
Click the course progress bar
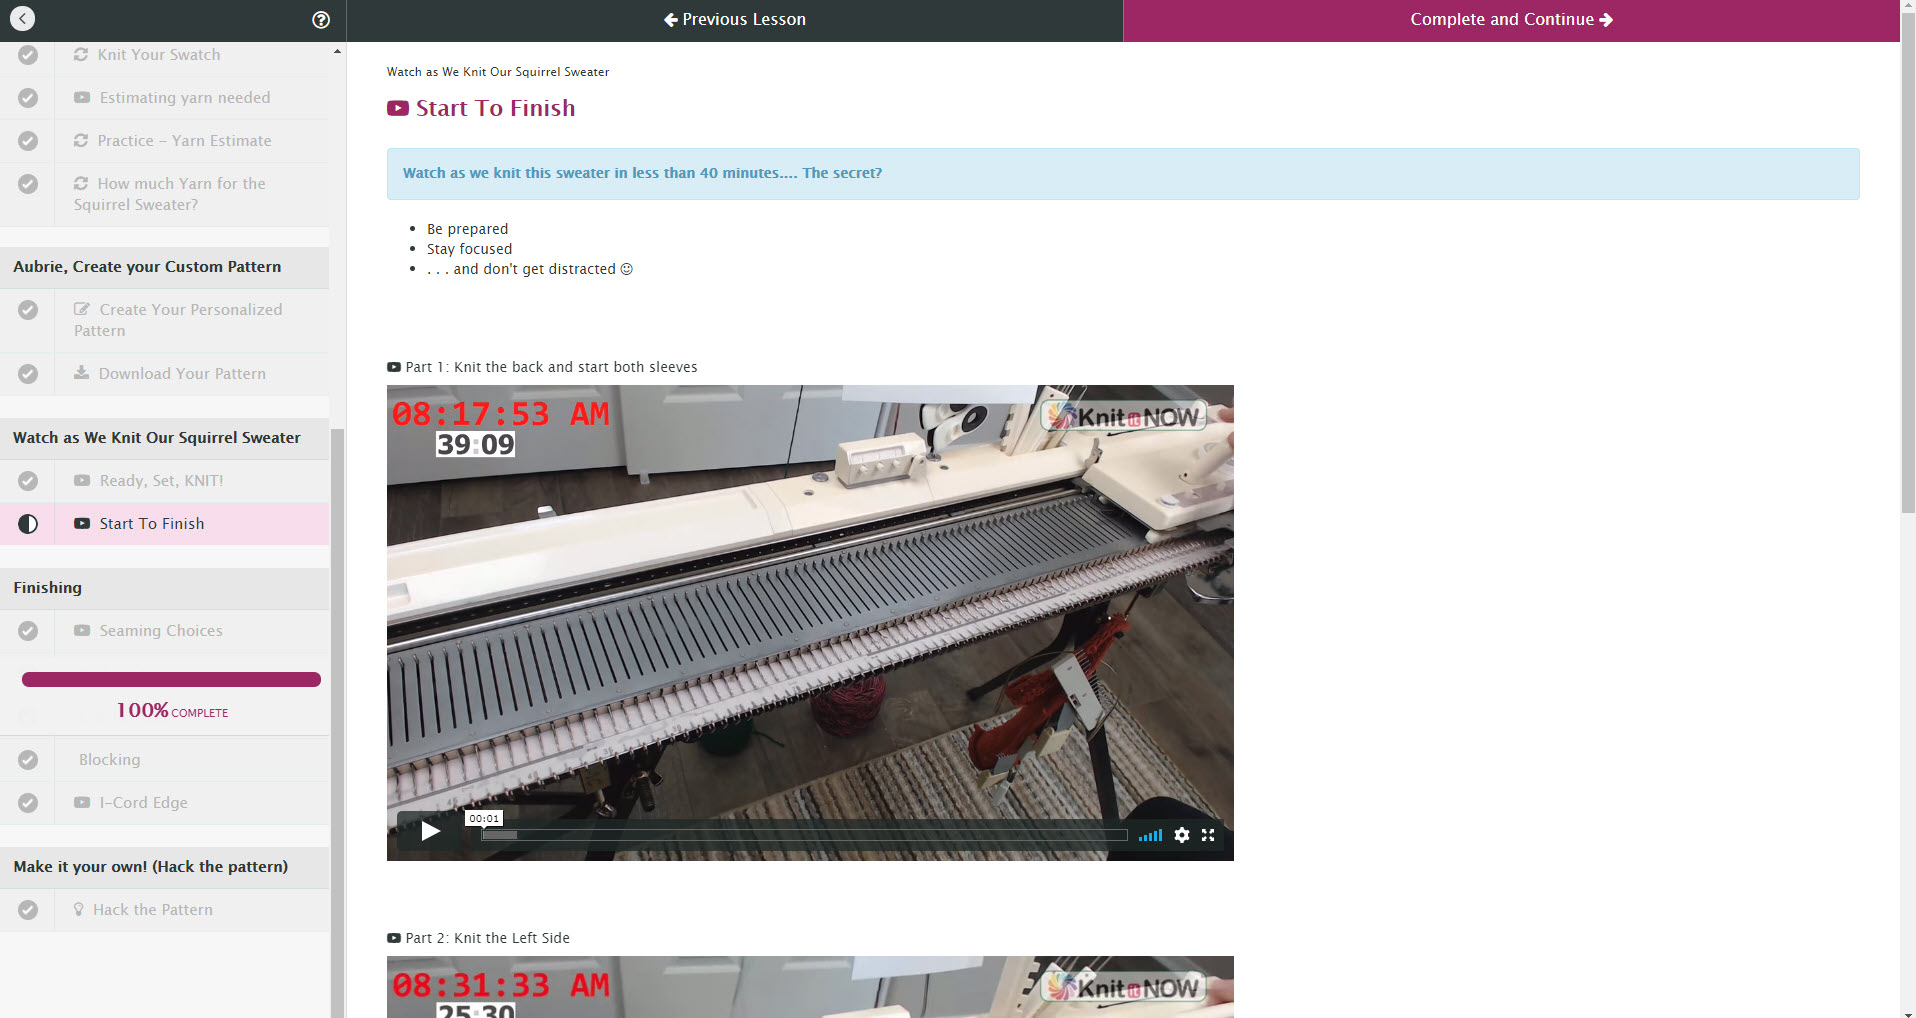coord(171,680)
